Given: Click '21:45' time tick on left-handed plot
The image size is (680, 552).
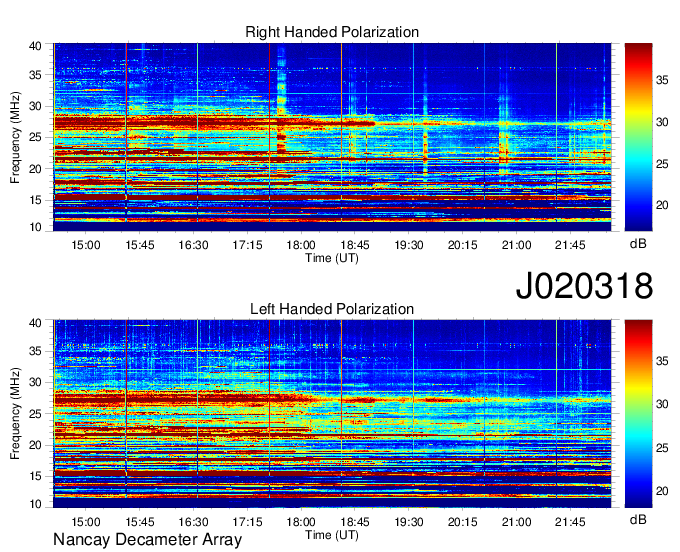Looking at the screenshot, I should pos(570,522).
